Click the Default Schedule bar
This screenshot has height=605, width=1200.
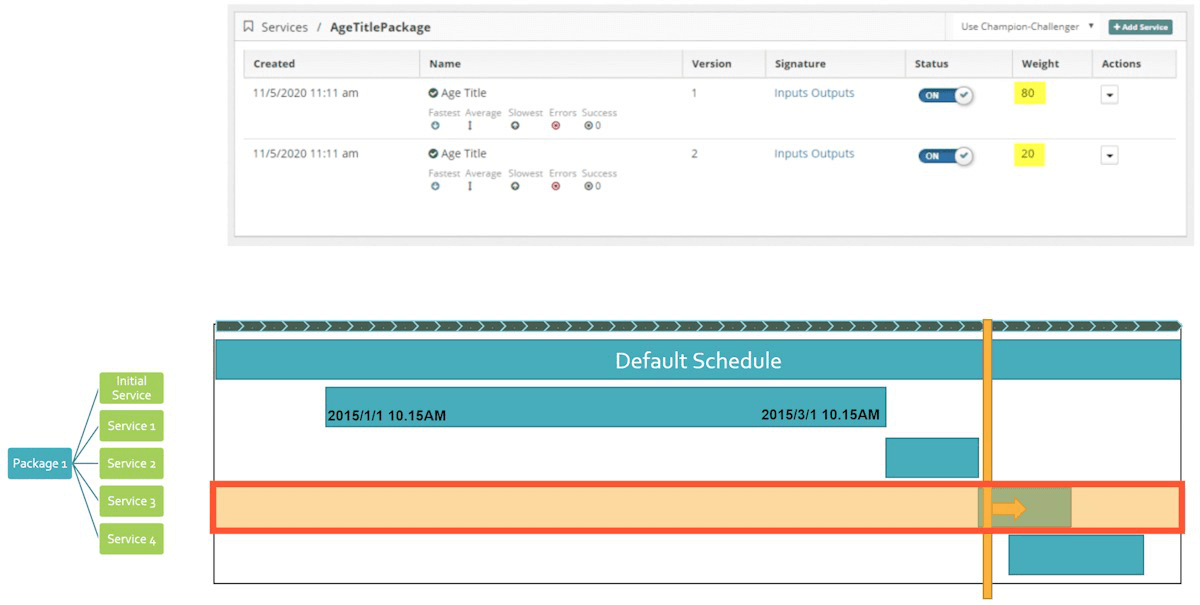698,360
